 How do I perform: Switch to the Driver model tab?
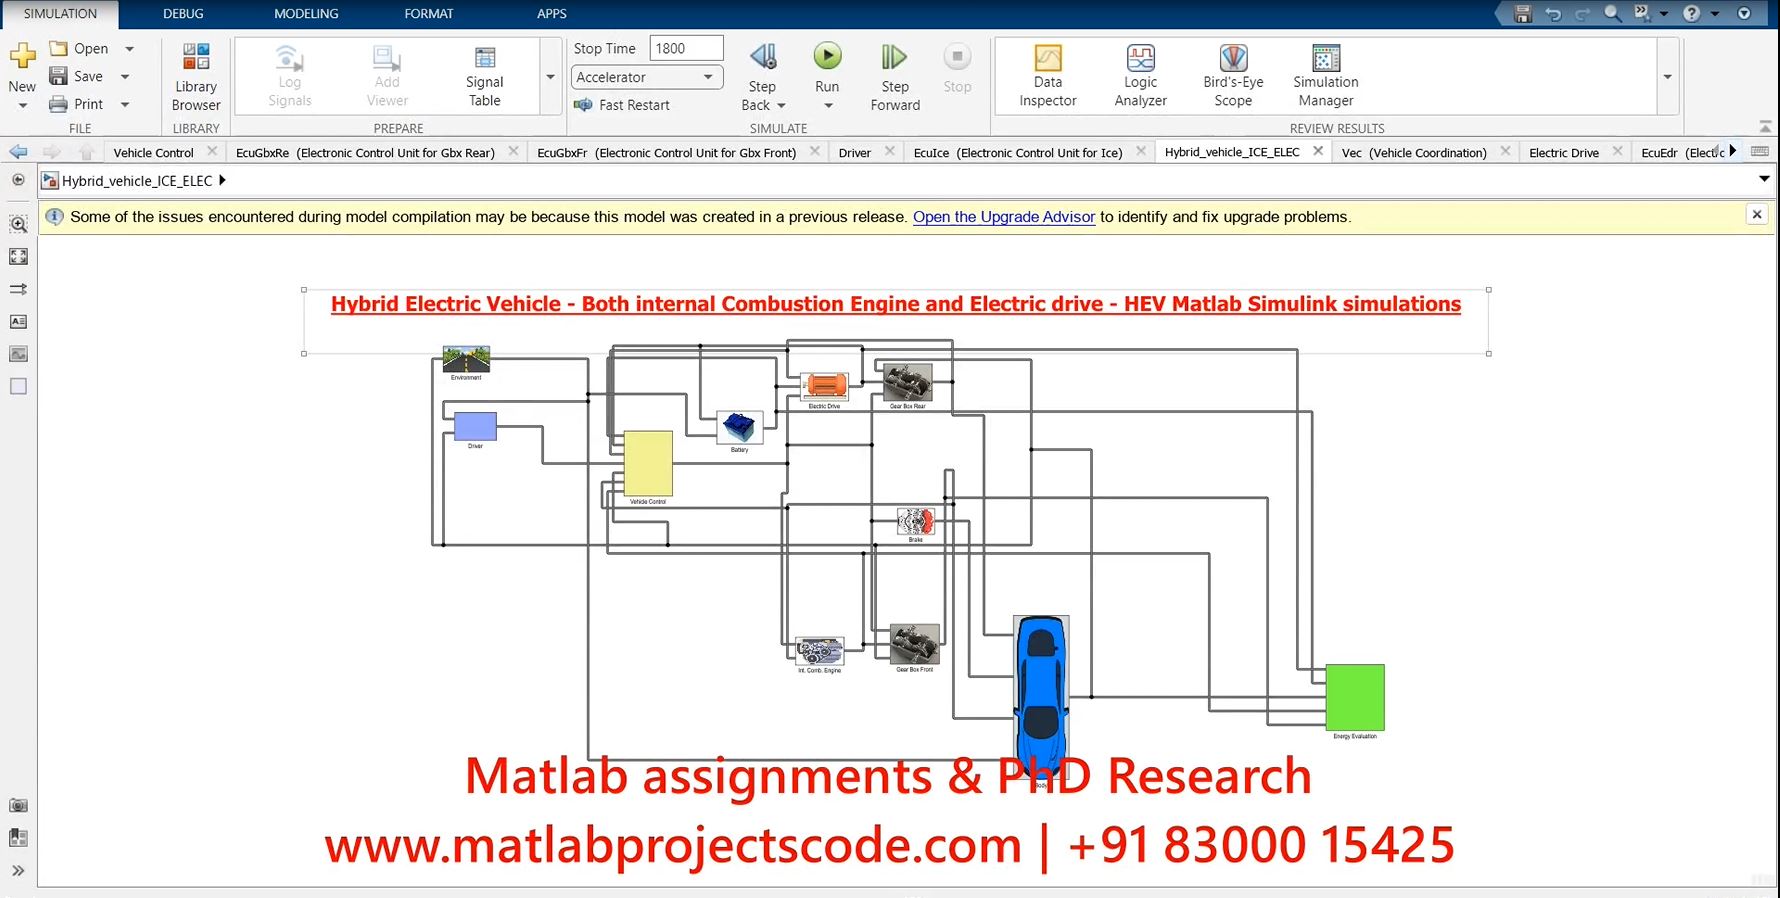855,152
